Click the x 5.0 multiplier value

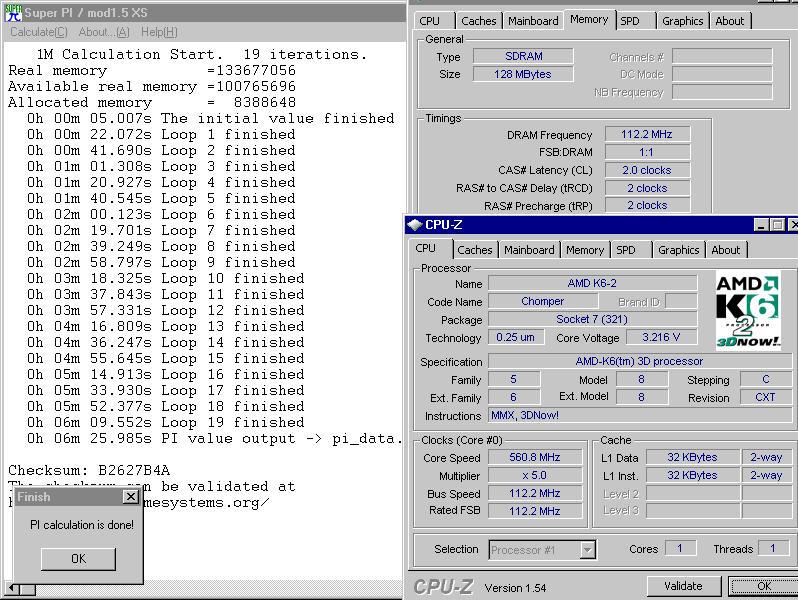point(535,475)
